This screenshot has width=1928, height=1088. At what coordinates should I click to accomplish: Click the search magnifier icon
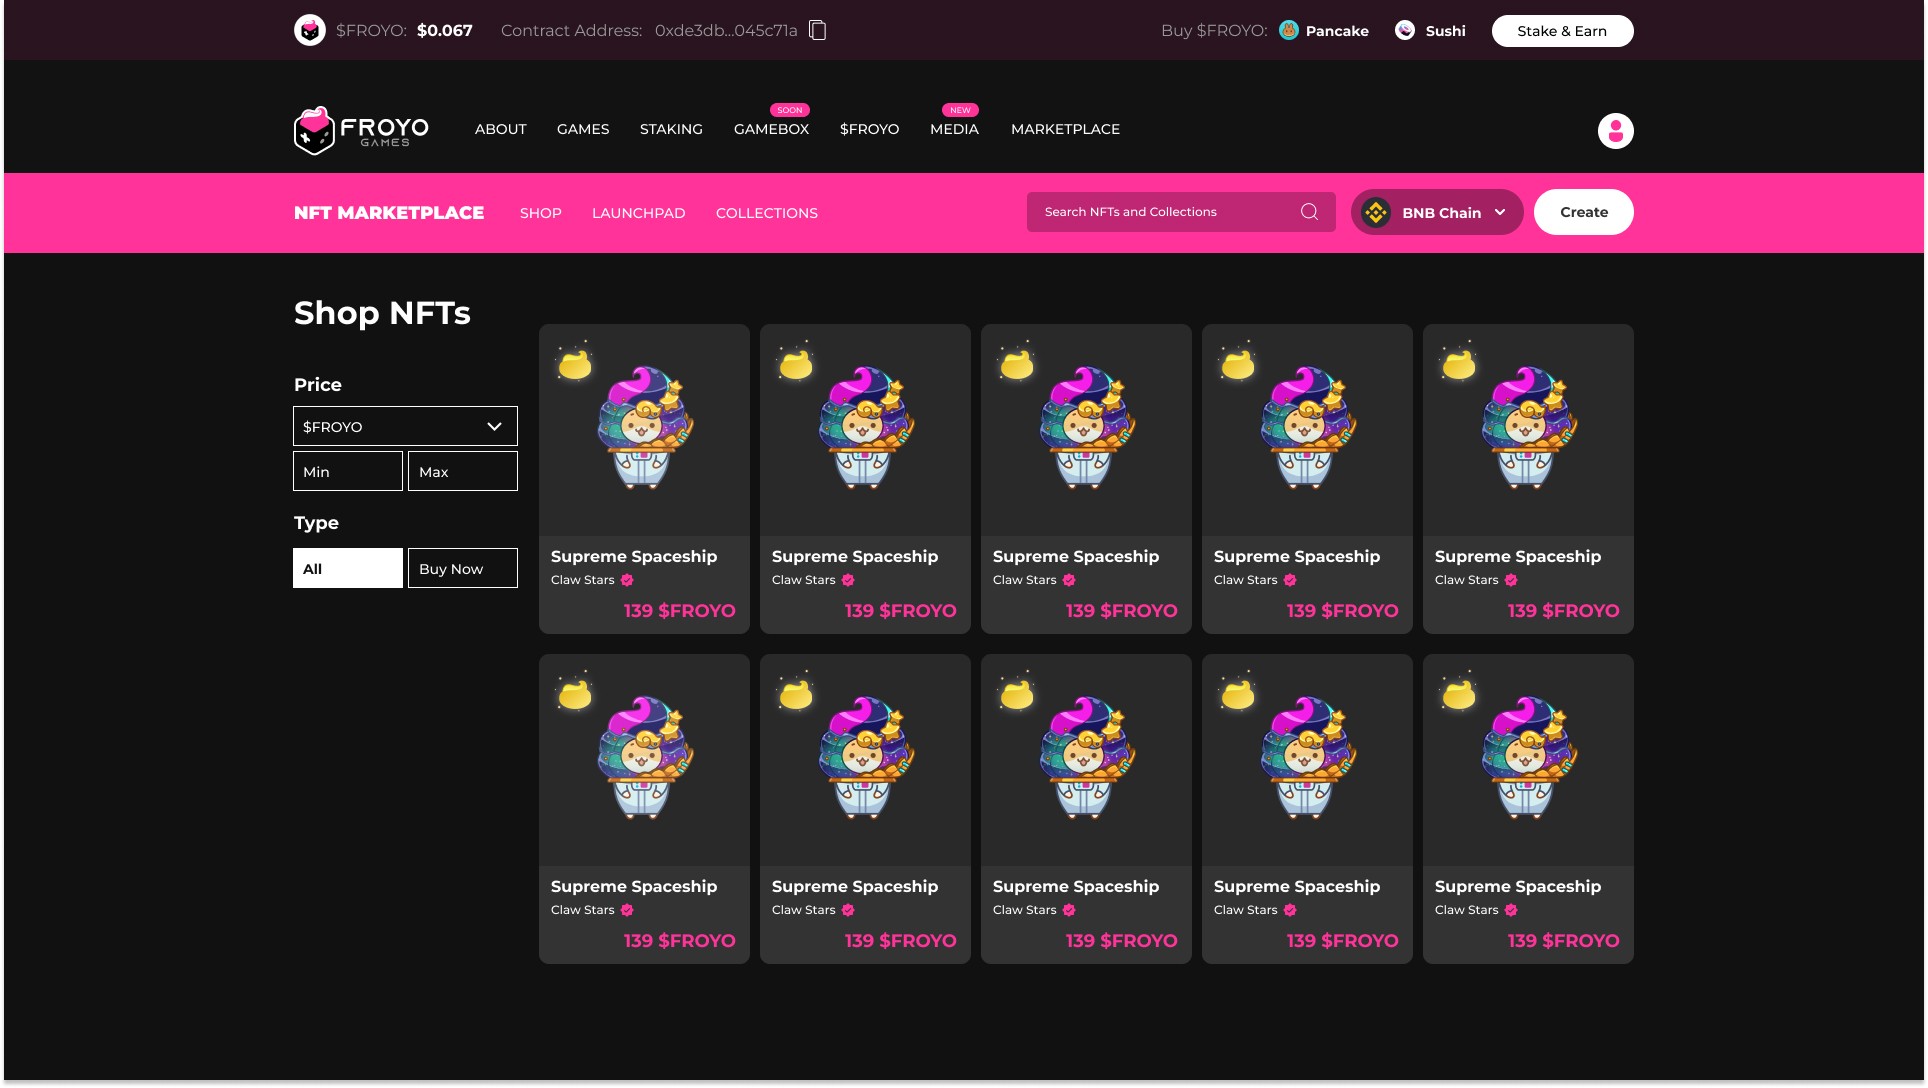click(x=1309, y=212)
